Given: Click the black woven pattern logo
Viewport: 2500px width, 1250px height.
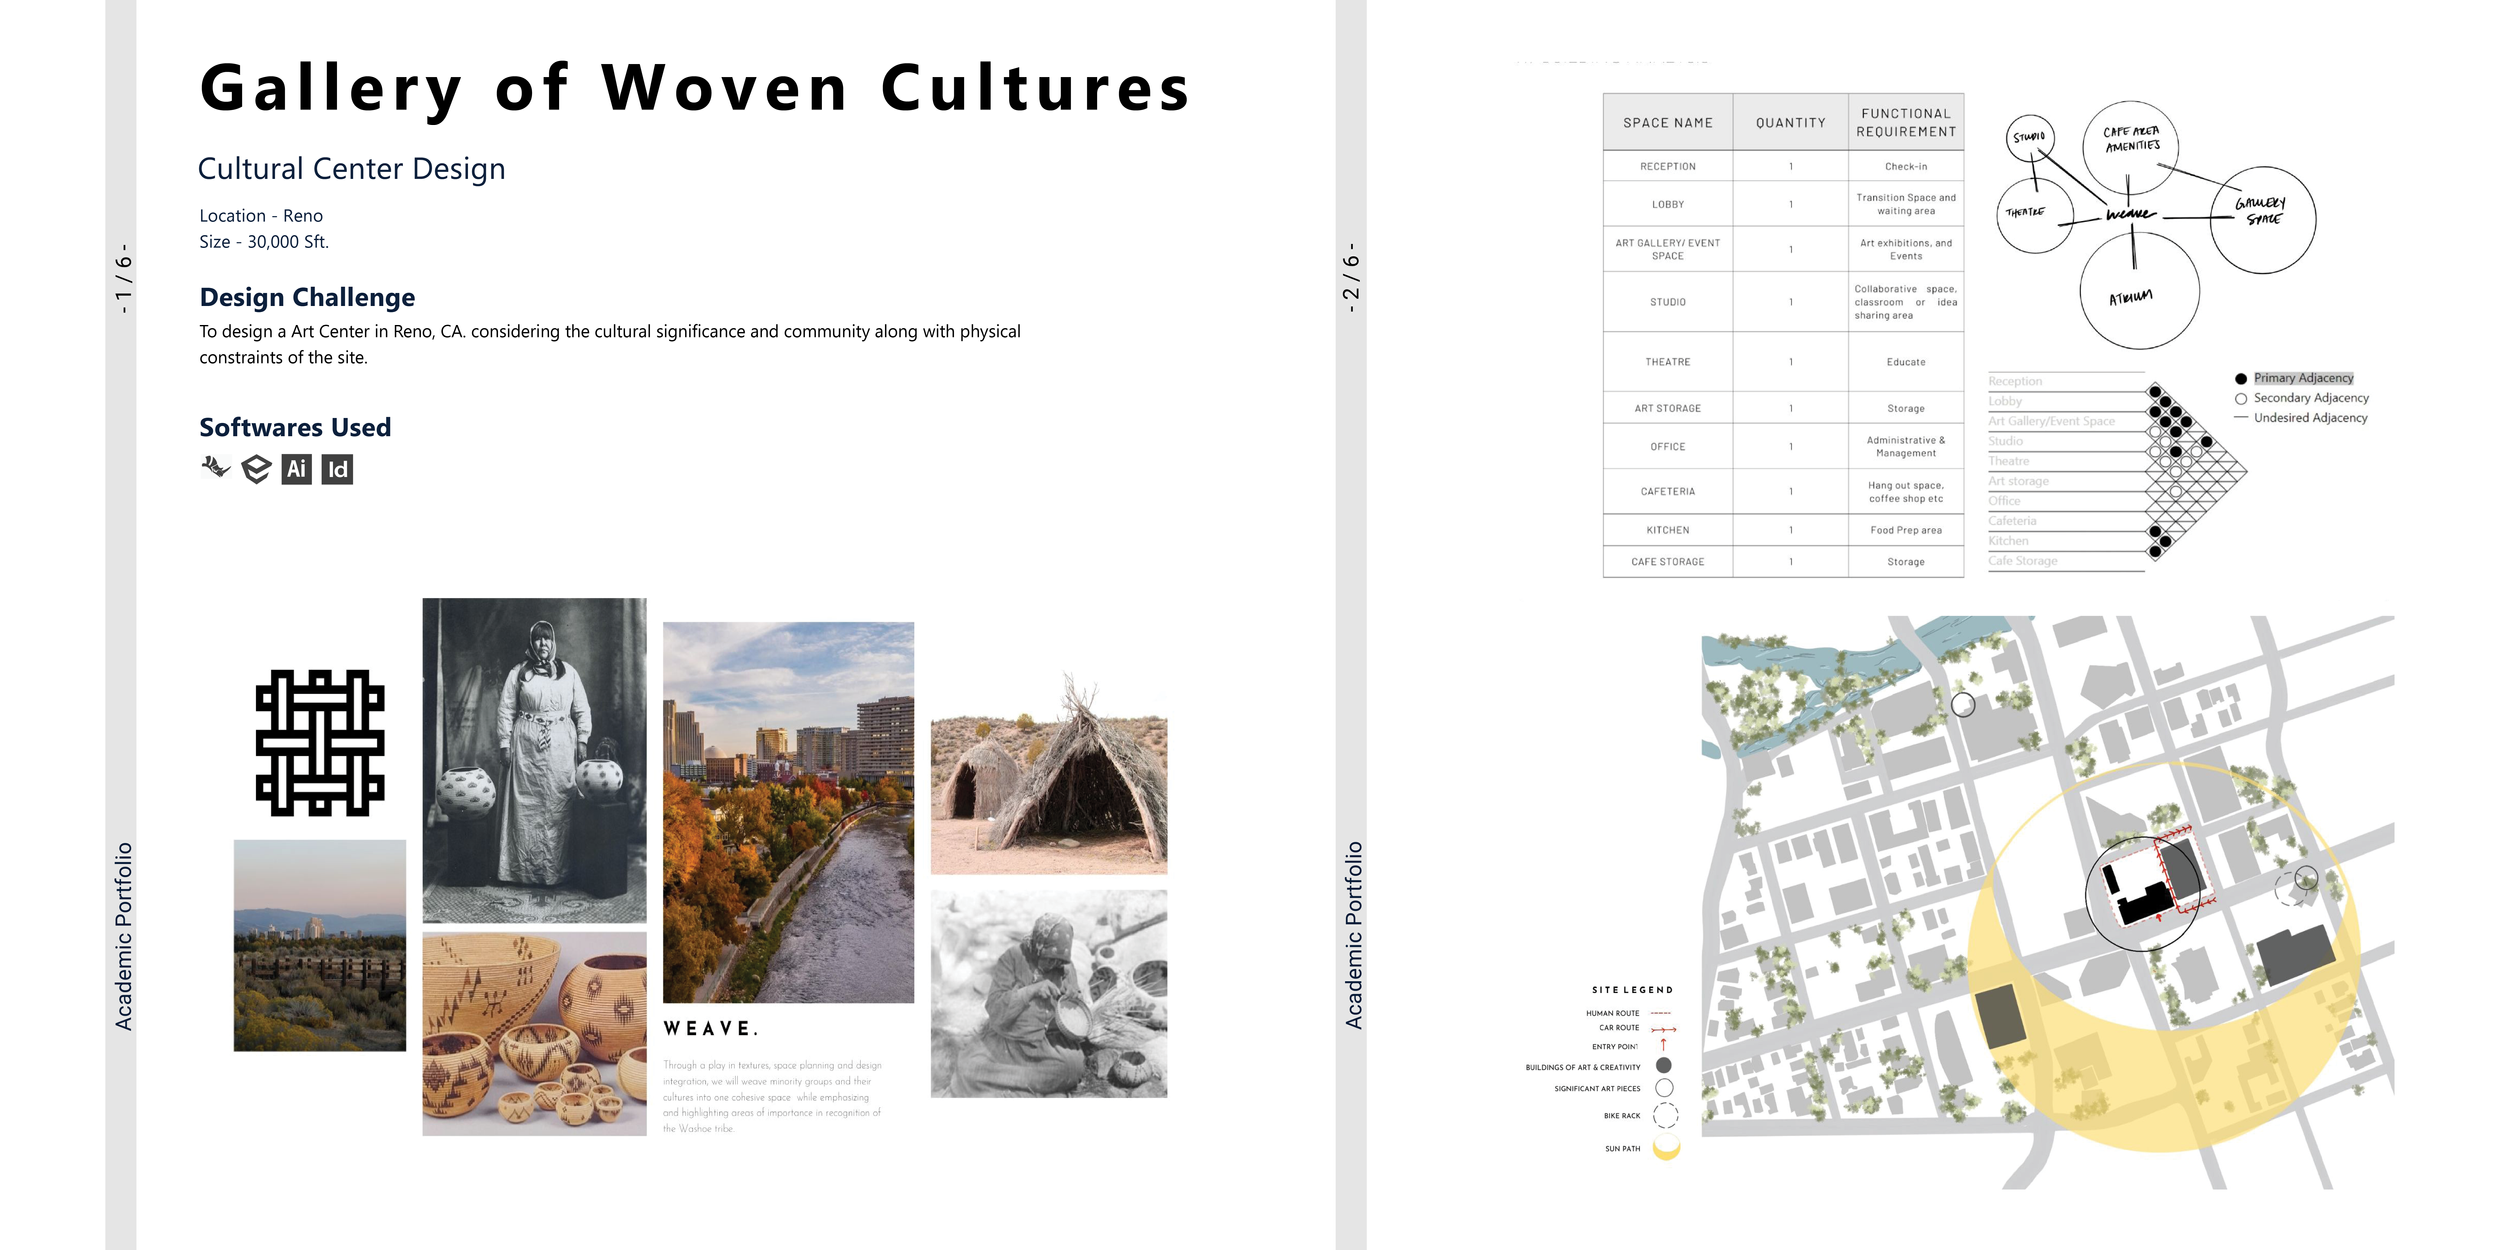Looking at the screenshot, I should point(320,743).
